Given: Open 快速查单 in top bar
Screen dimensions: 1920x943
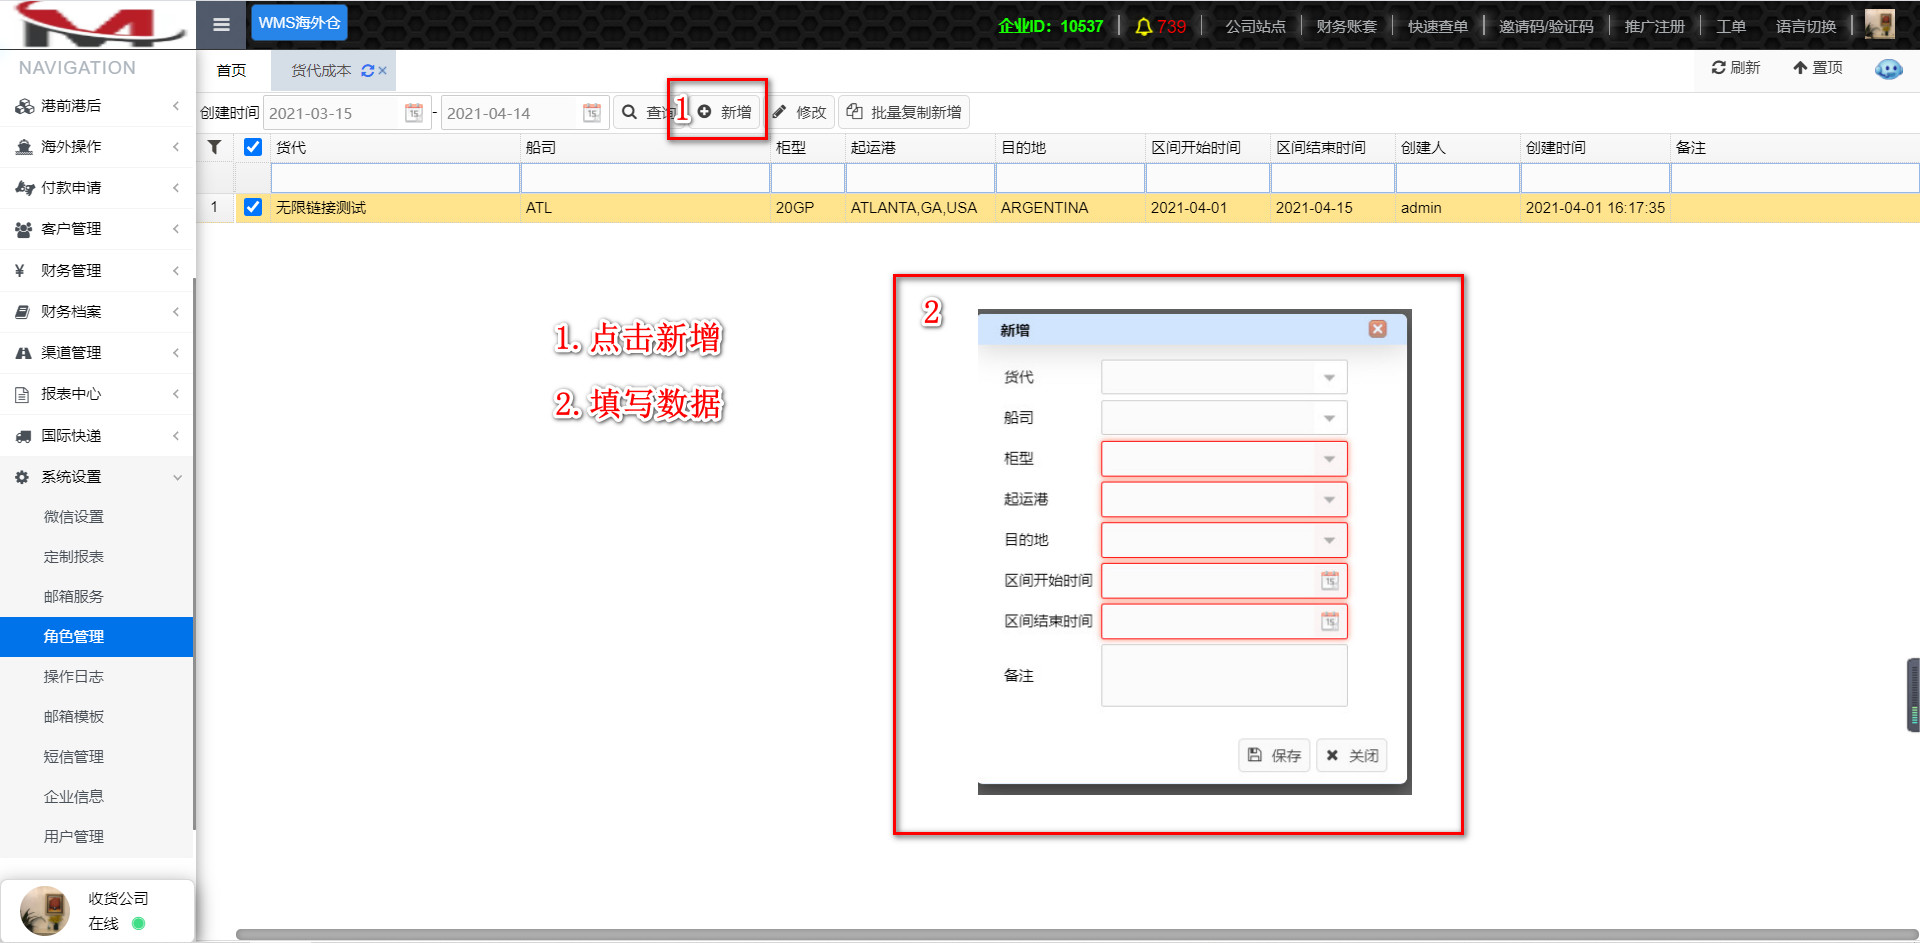Looking at the screenshot, I should (x=1438, y=26).
